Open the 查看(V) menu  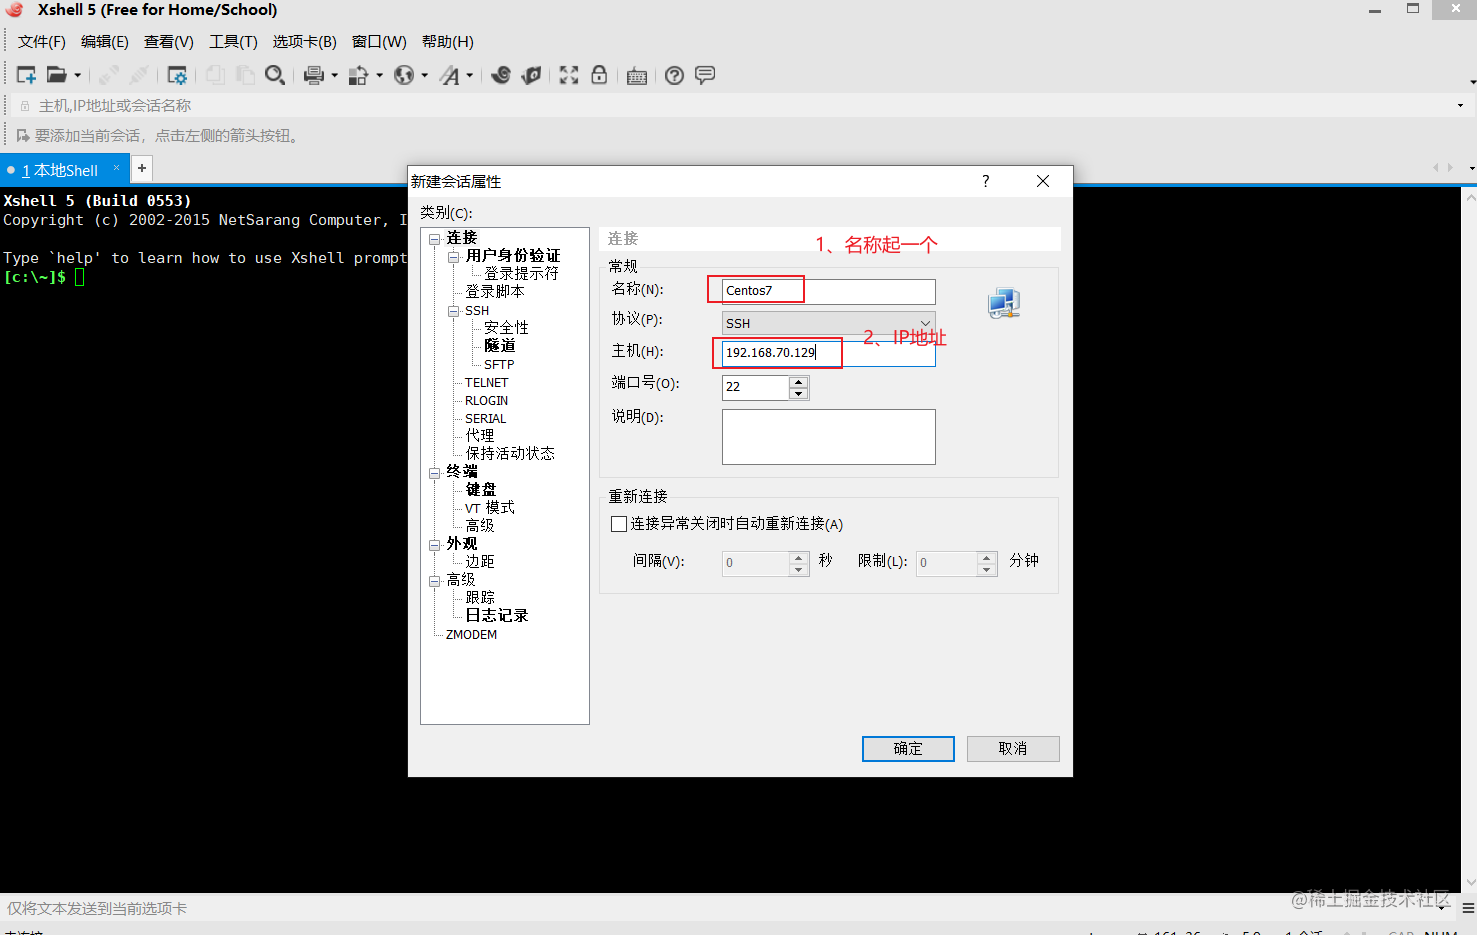point(169,42)
